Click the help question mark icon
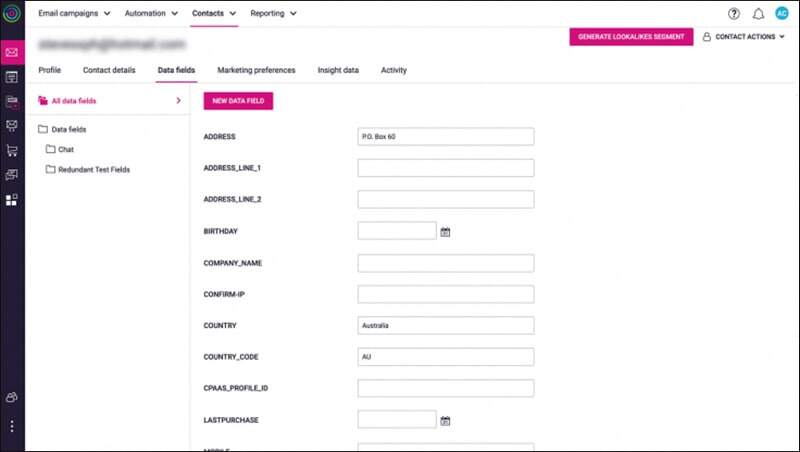Viewport: 800px width, 452px height. [x=735, y=14]
